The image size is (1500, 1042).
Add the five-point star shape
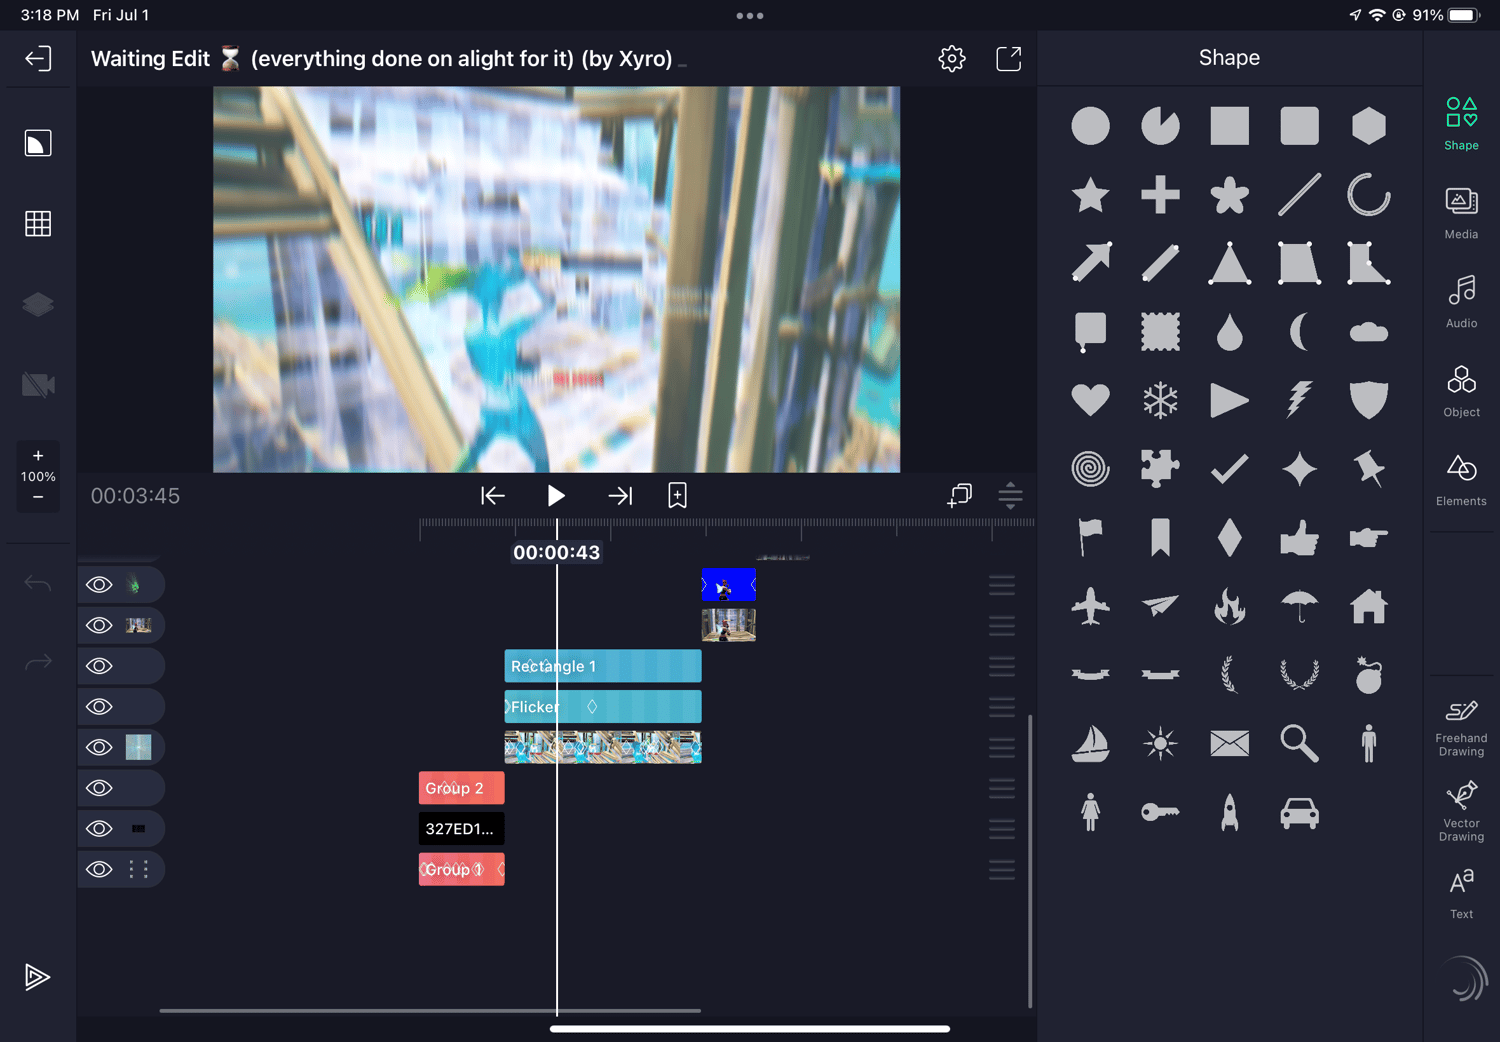[1090, 195]
